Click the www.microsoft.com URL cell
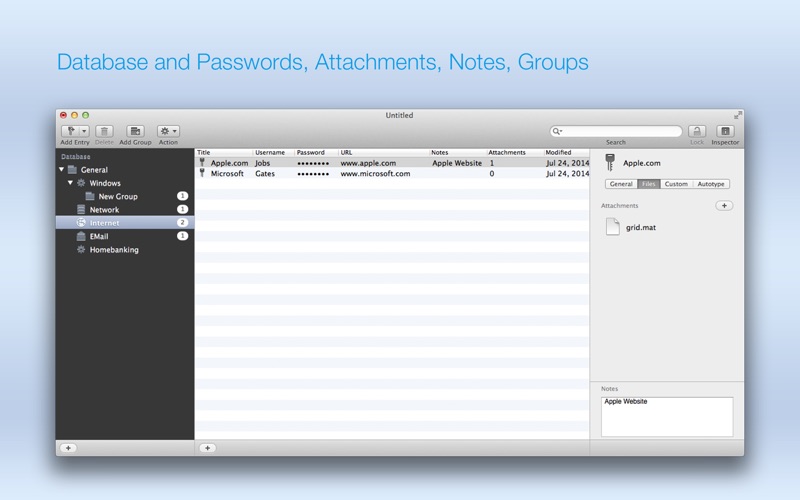The image size is (800, 500). point(375,173)
